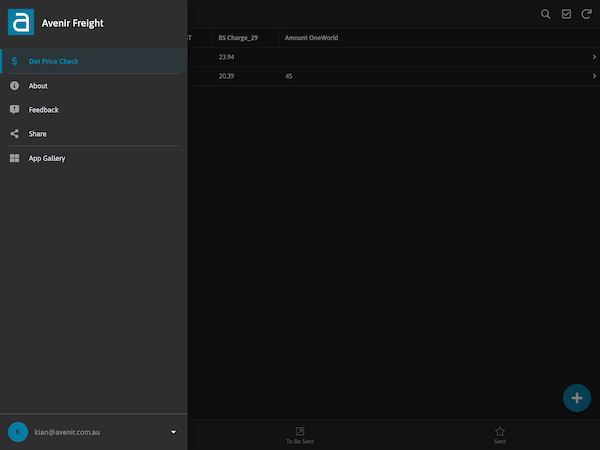Expand the first row using its chevron

(594, 57)
